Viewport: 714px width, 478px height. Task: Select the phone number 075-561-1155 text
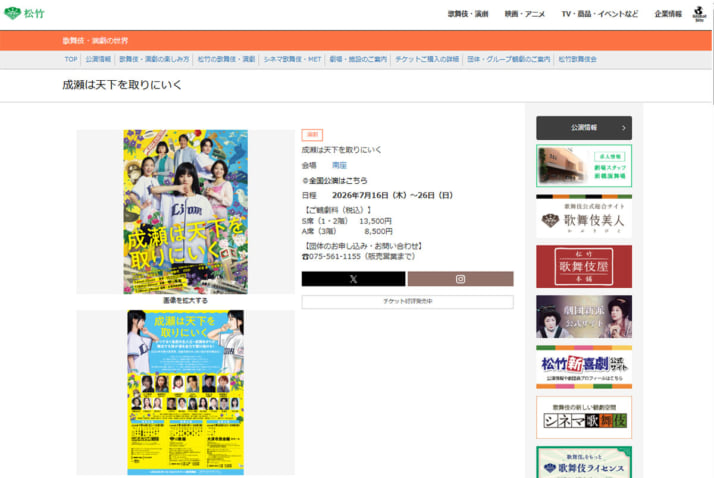coord(335,257)
